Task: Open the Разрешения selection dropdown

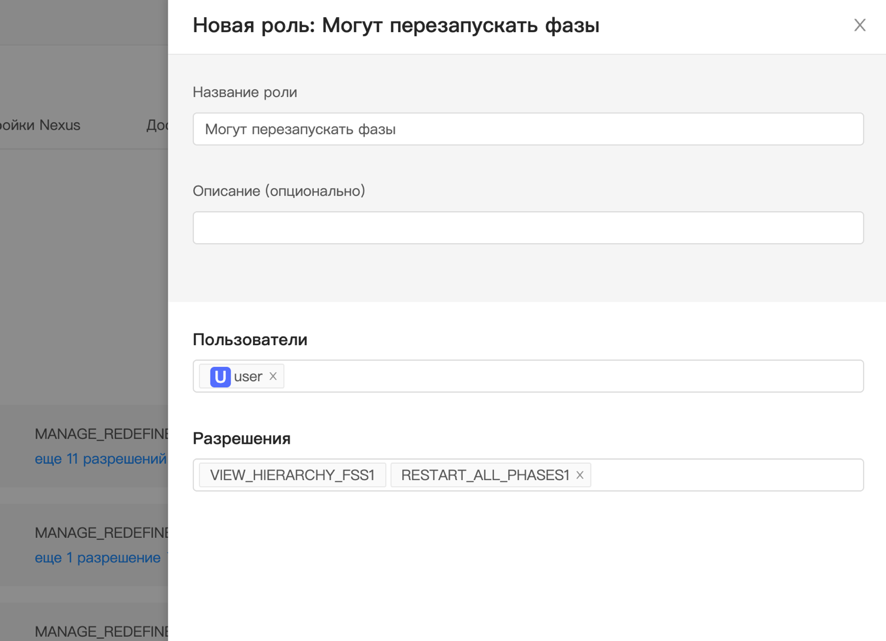Action: click(725, 475)
